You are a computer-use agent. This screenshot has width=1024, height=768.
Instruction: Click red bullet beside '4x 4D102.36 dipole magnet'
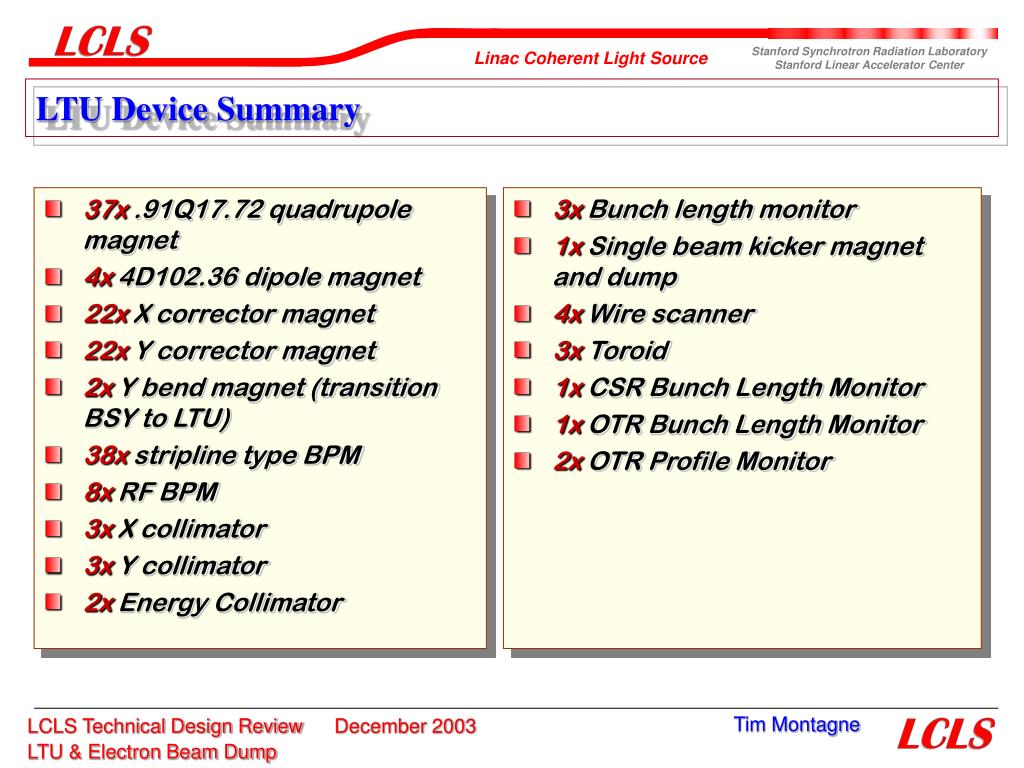point(54,277)
